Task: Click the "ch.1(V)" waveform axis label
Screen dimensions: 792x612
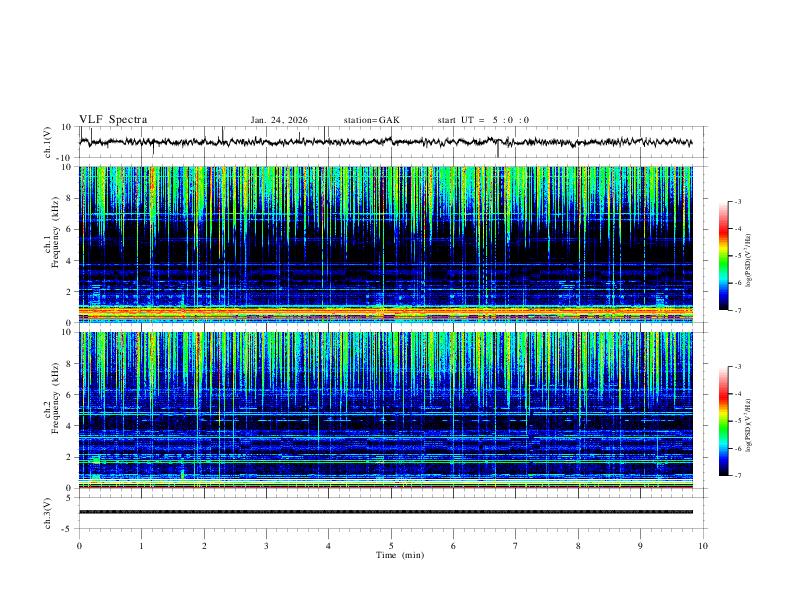Action: point(48,142)
